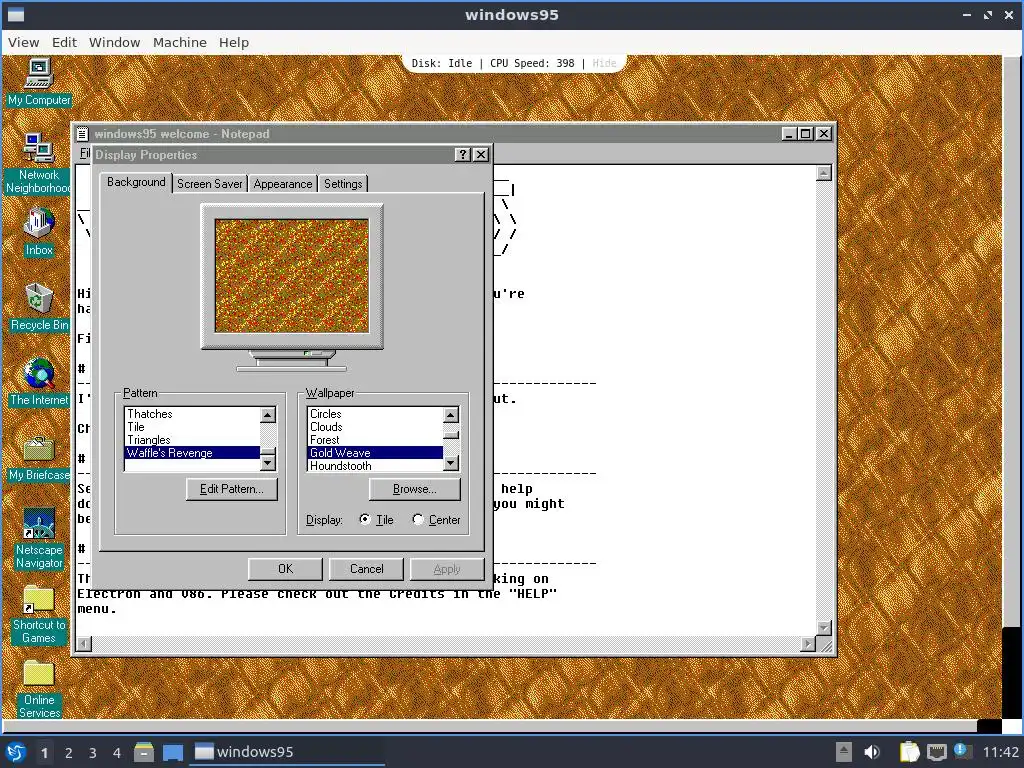The image size is (1024, 768).
Task: Click the host windows95 window menu icon
Action: pos(15,14)
